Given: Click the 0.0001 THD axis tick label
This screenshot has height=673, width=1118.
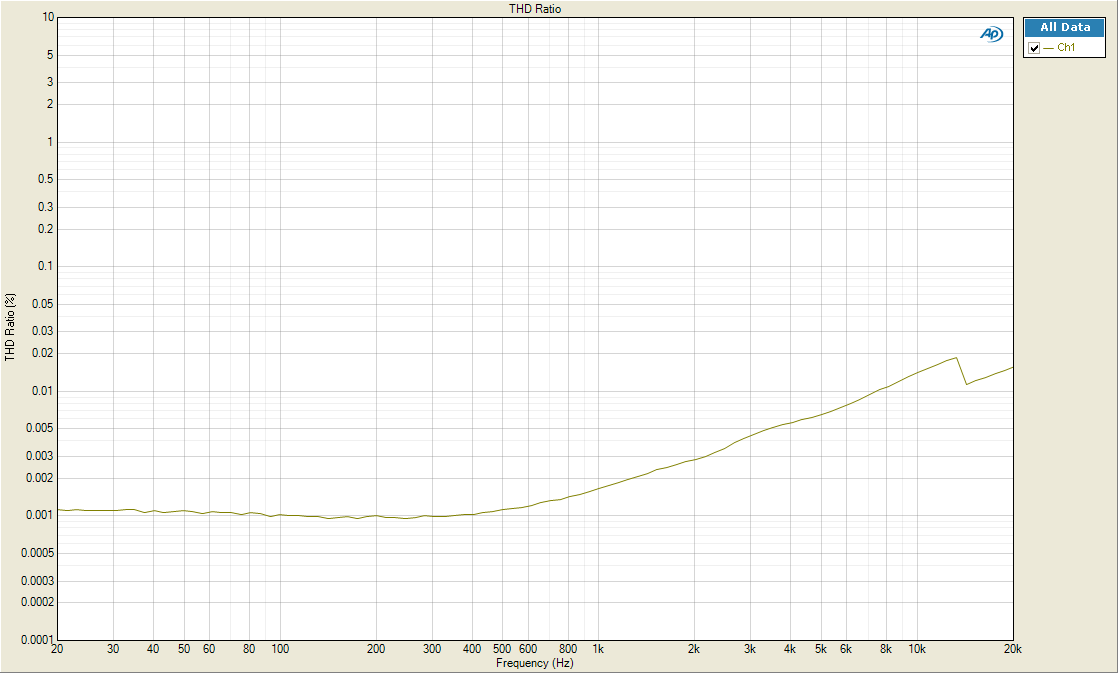Looking at the screenshot, I should tap(37, 639).
